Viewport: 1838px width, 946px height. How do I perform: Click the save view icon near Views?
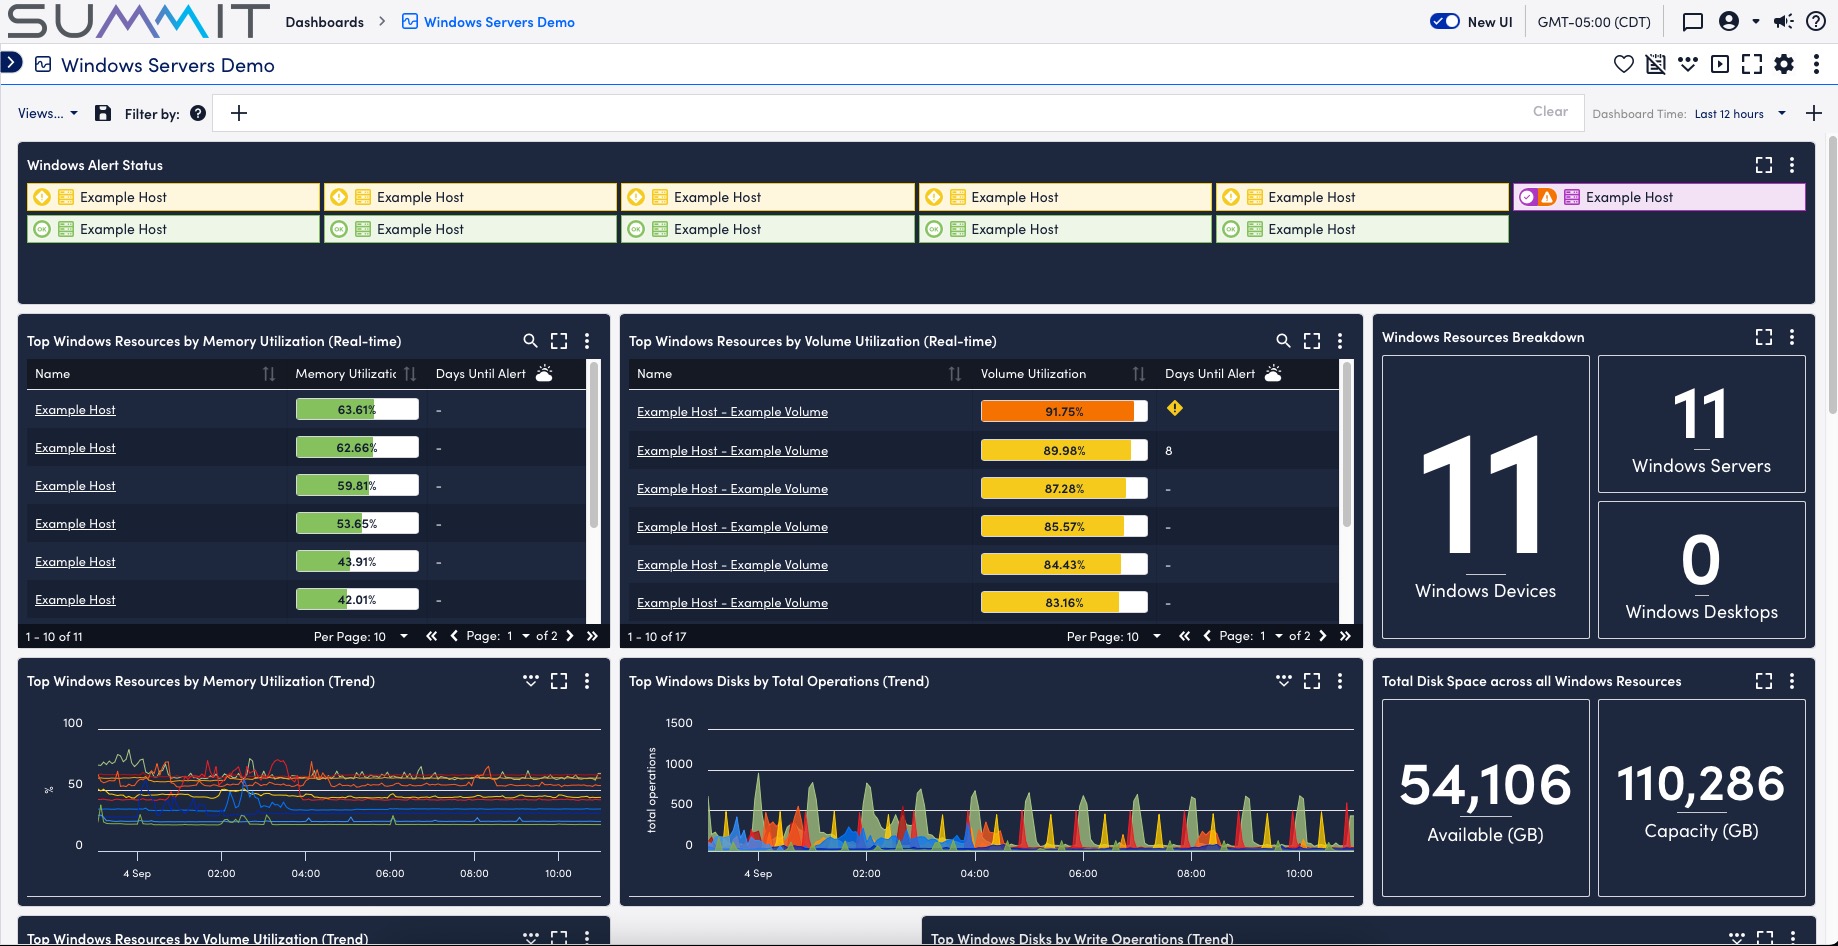tap(103, 112)
